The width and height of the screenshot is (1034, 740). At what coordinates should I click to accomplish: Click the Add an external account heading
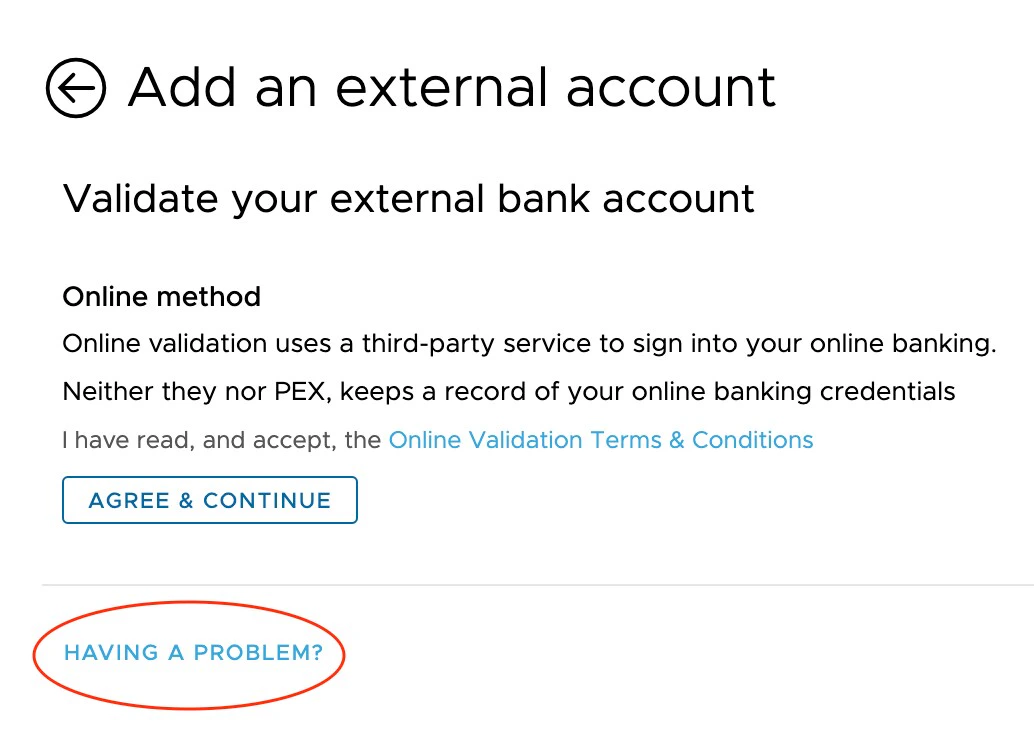coord(450,87)
